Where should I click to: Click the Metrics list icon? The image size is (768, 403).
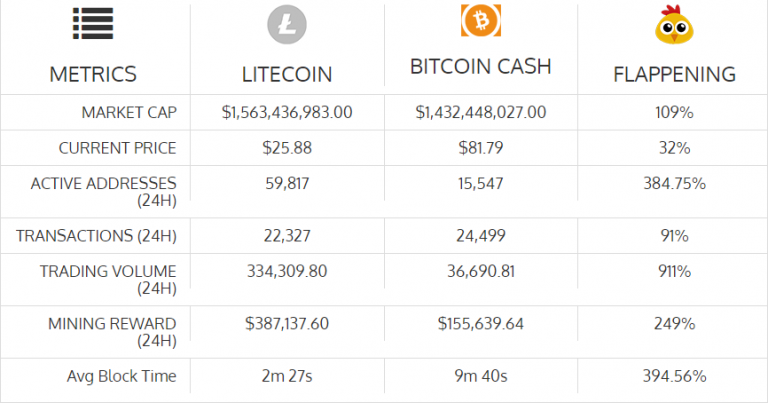pos(93,23)
